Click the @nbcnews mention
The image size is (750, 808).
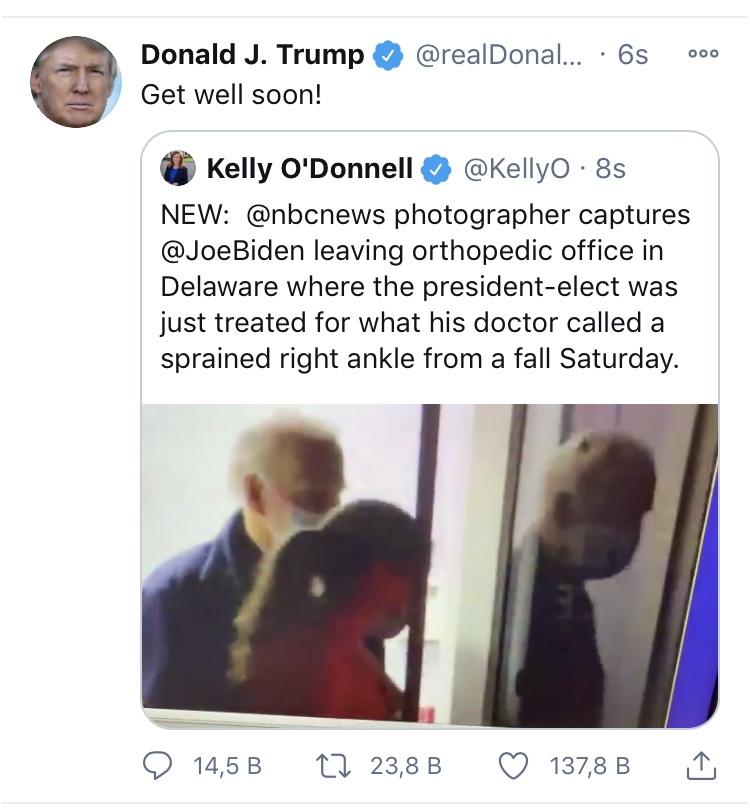[315, 215]
